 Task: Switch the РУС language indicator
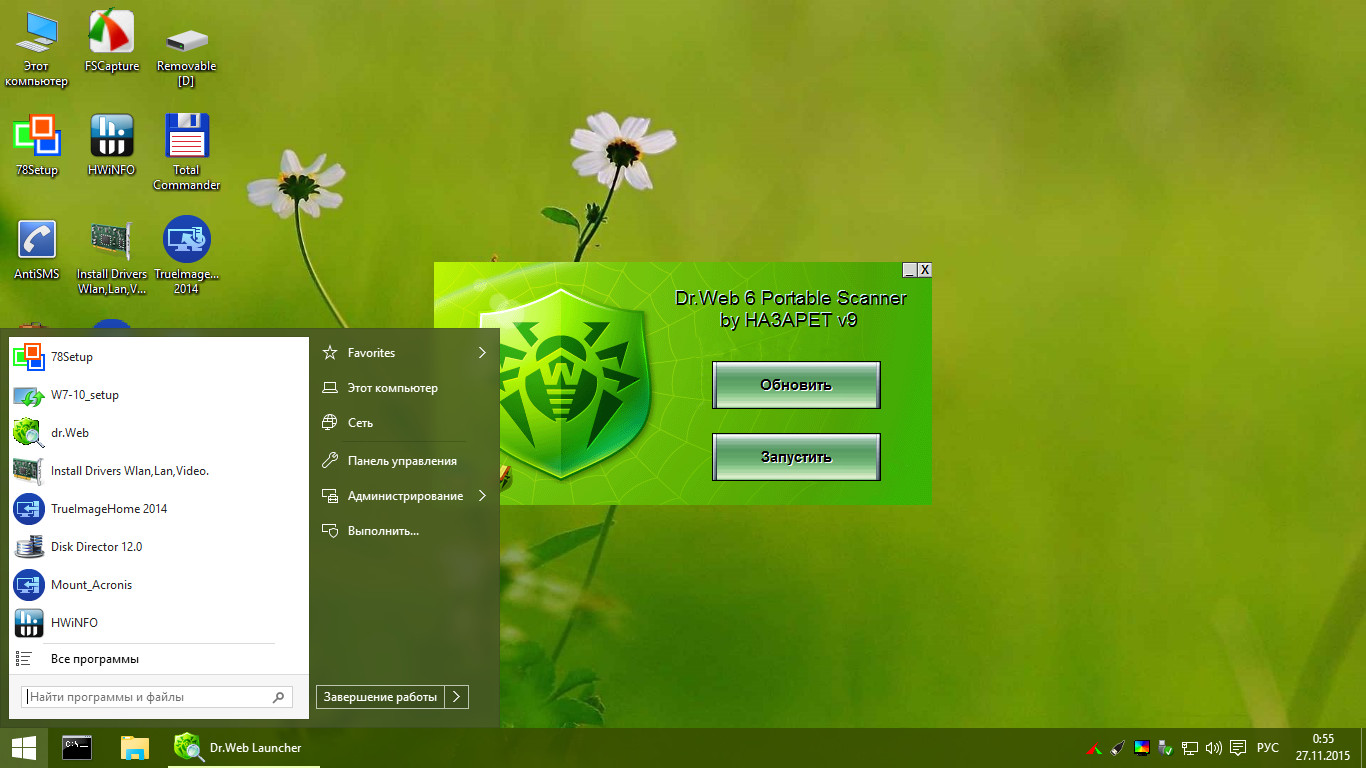(x=1267, y=747)
